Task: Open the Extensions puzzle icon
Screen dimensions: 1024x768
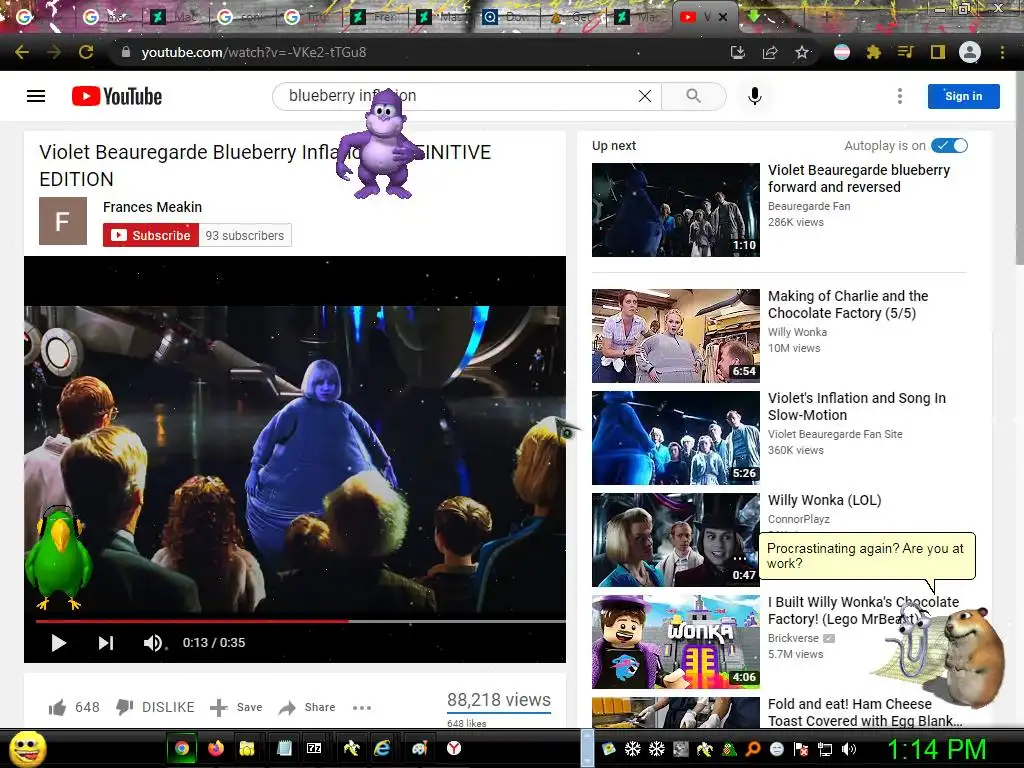Action: (x=874, y=52)
